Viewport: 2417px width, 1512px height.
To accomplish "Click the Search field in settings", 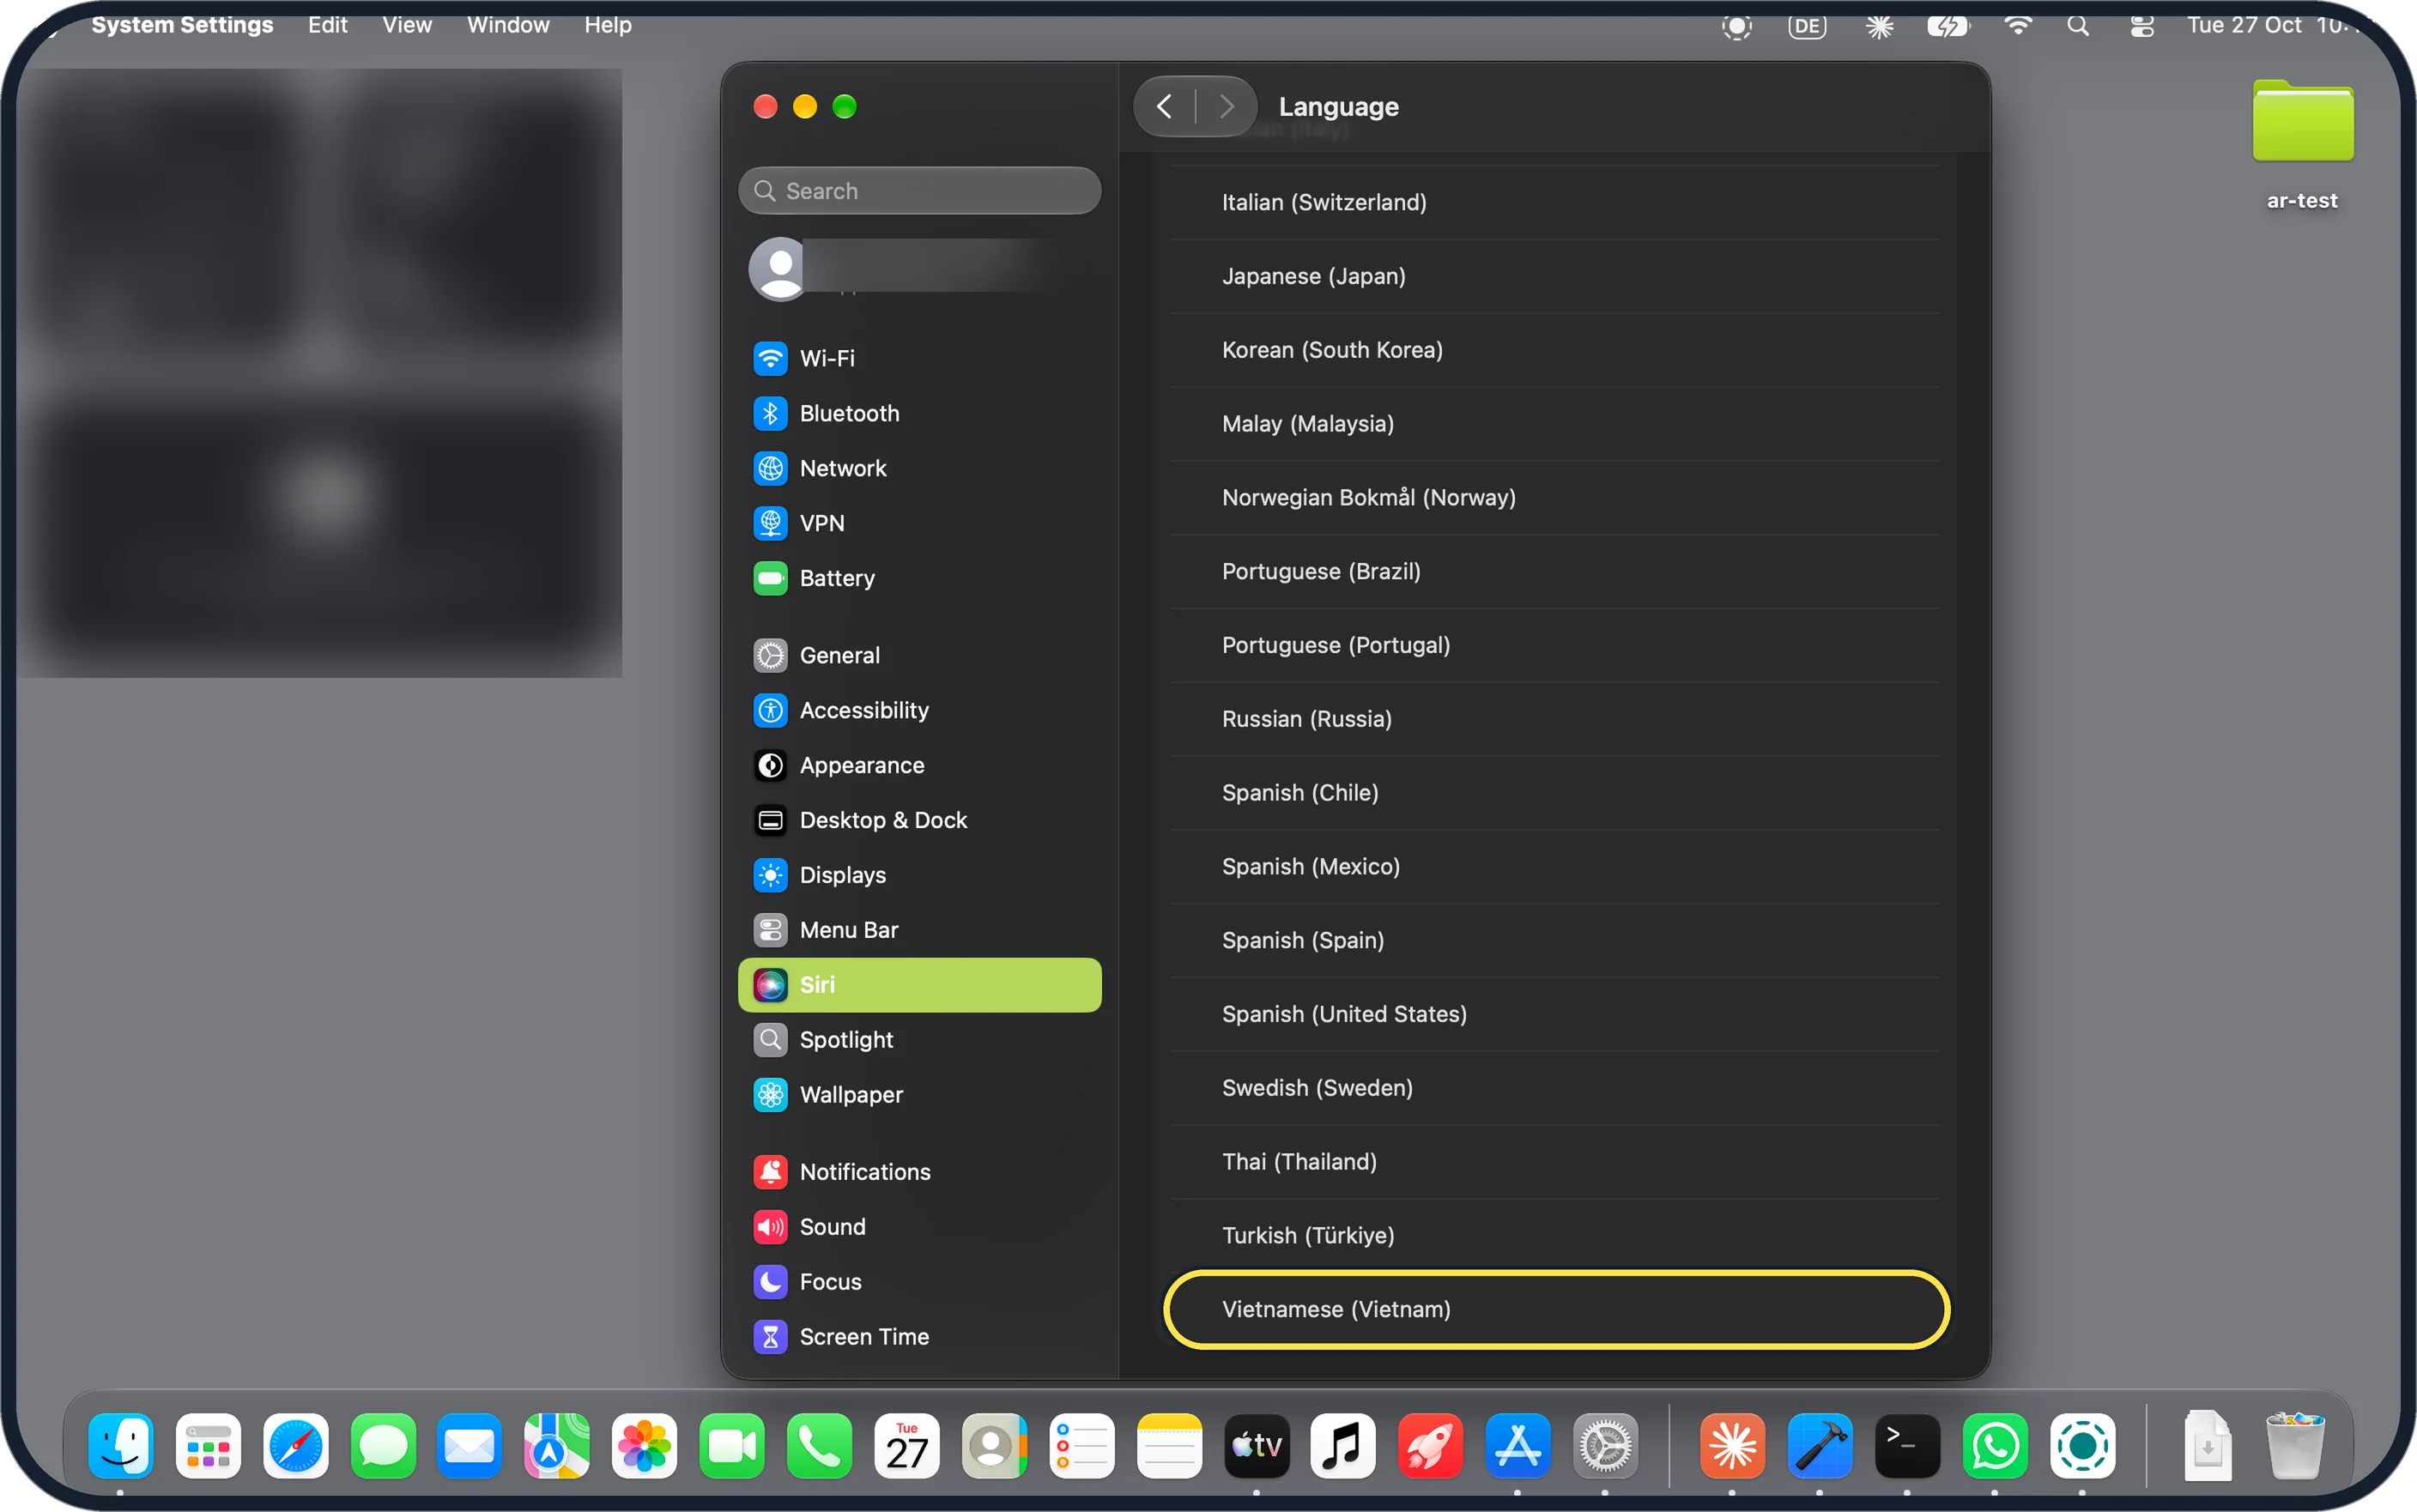I will pyautogui.click(x=919, y=191).
